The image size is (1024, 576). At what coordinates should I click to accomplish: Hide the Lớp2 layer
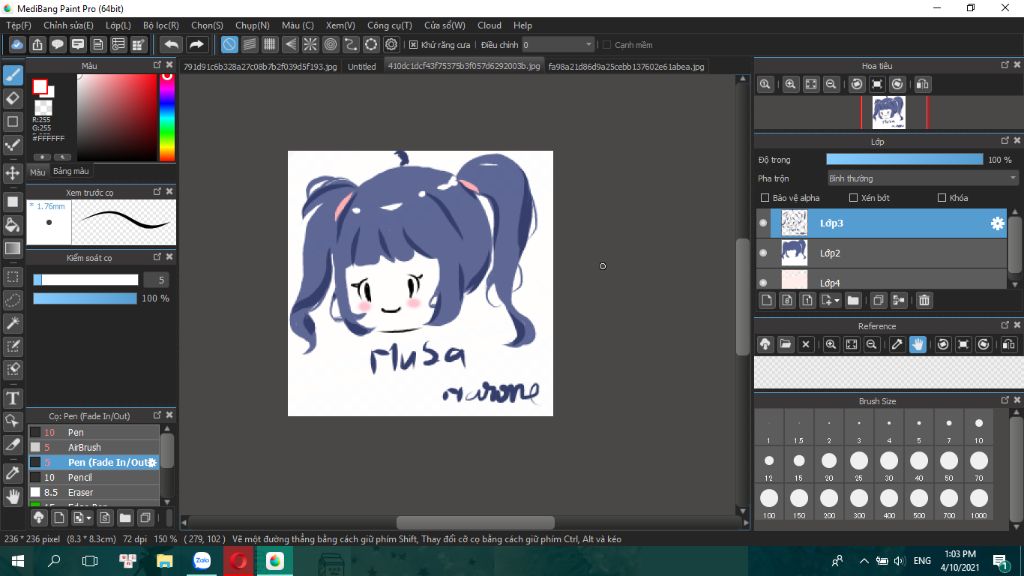(x=763, y=253)
